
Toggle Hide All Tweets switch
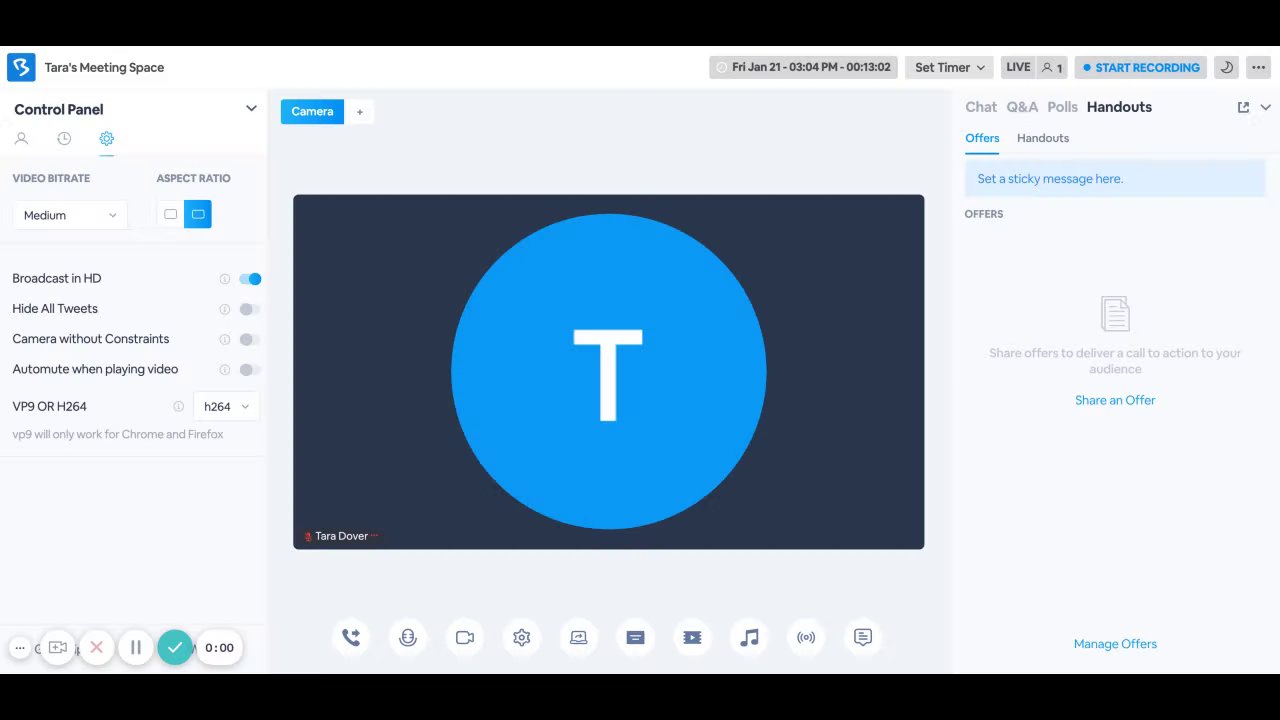[250, 309]
